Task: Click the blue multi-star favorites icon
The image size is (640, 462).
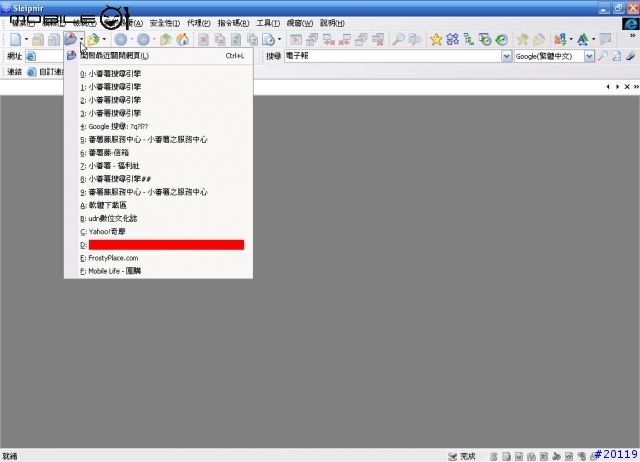Action: pos(452,40)
